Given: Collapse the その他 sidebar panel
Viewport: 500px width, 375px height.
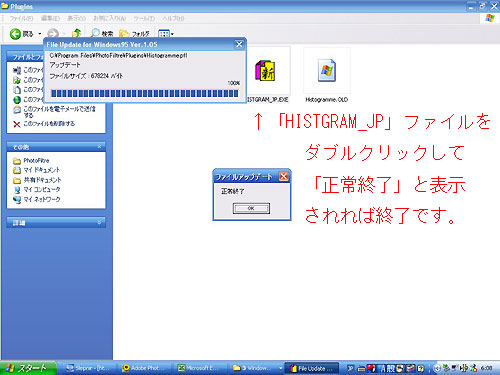Looking at the screenshot, I should click(x=99, y=147).
